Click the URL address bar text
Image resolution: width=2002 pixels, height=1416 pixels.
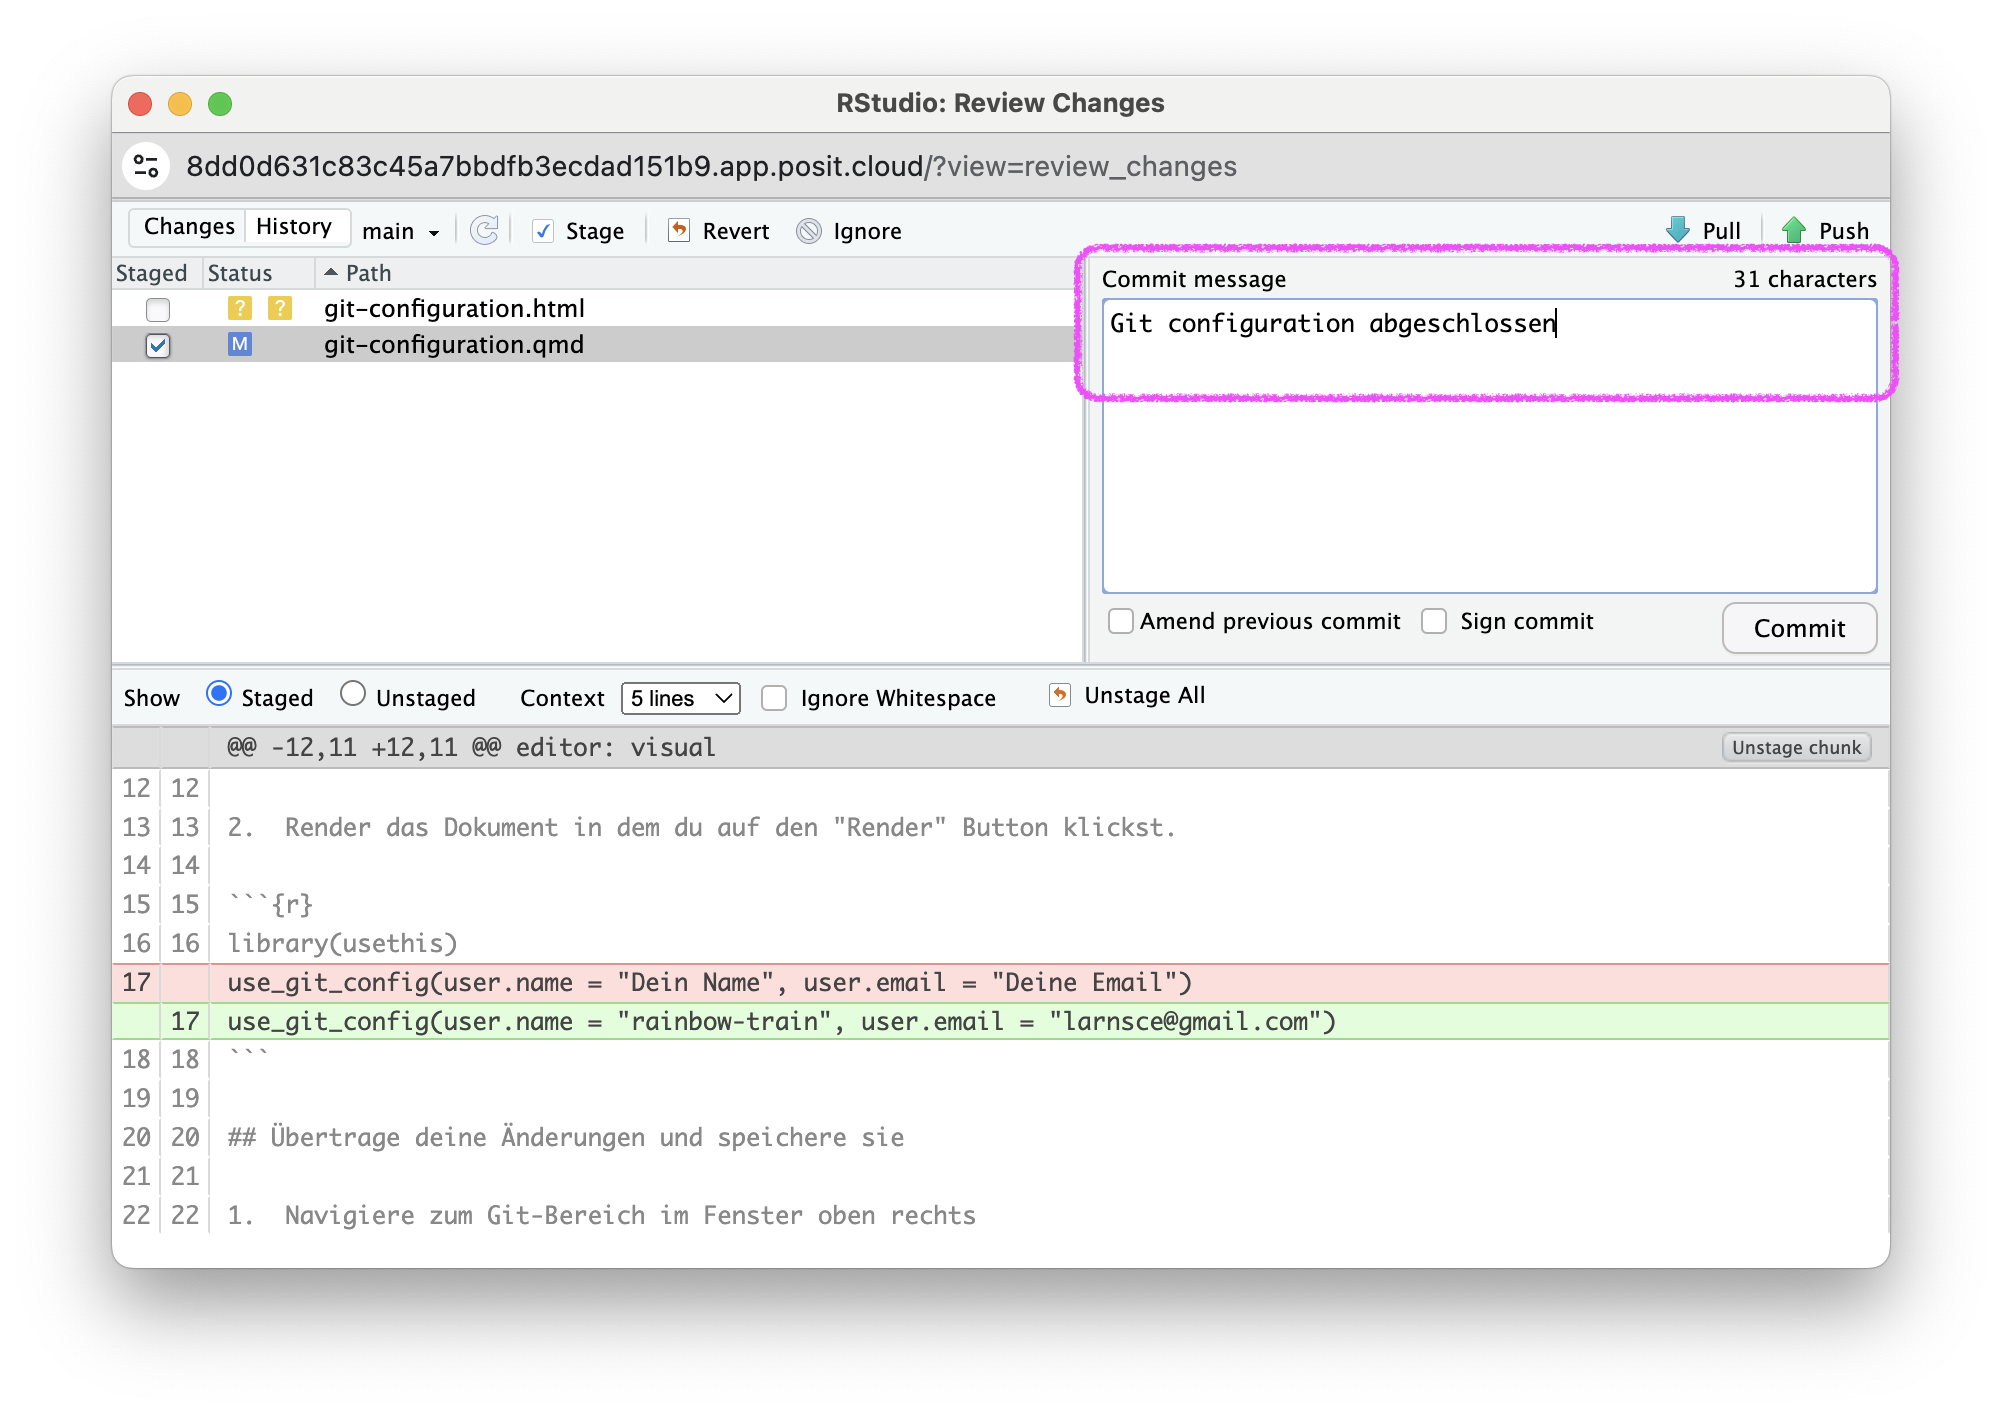711,166
